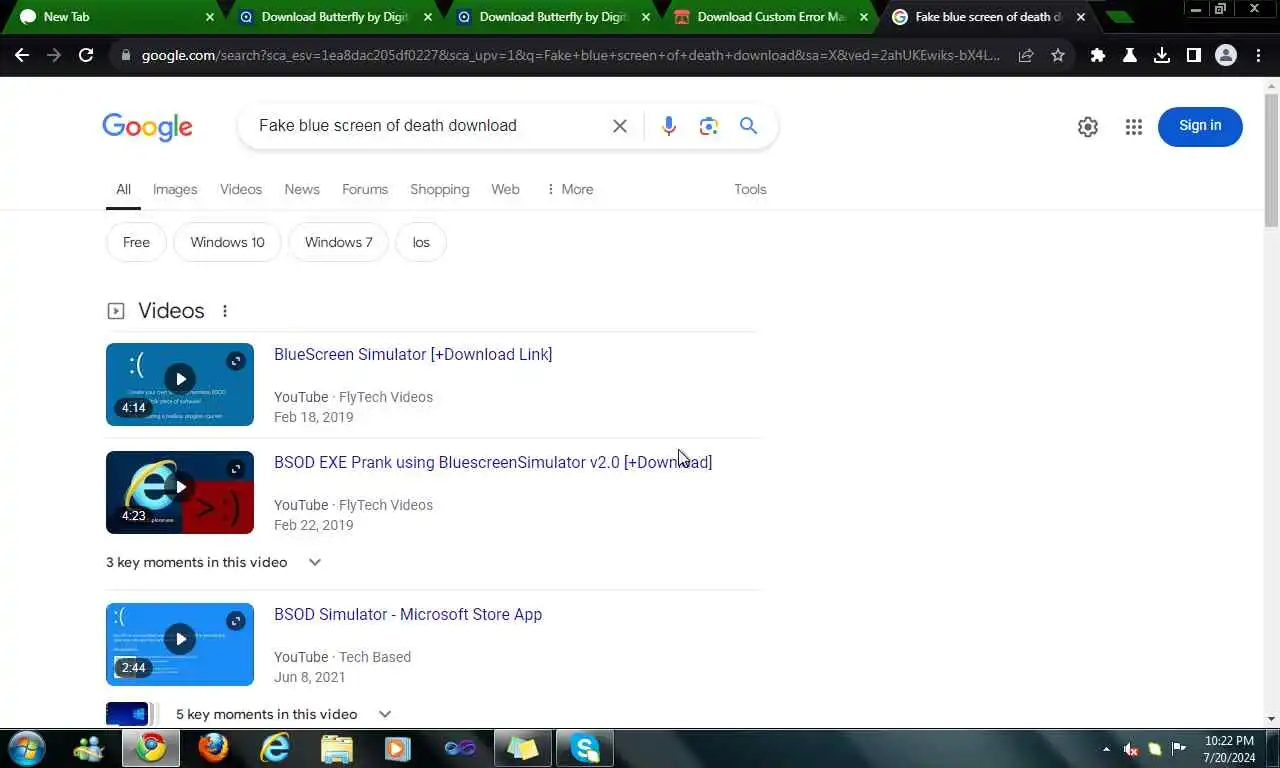Image resolution: width=1280 pixels, height=768 pixels.
Task: Switch to the News results tab
Action: click(302, 189)
